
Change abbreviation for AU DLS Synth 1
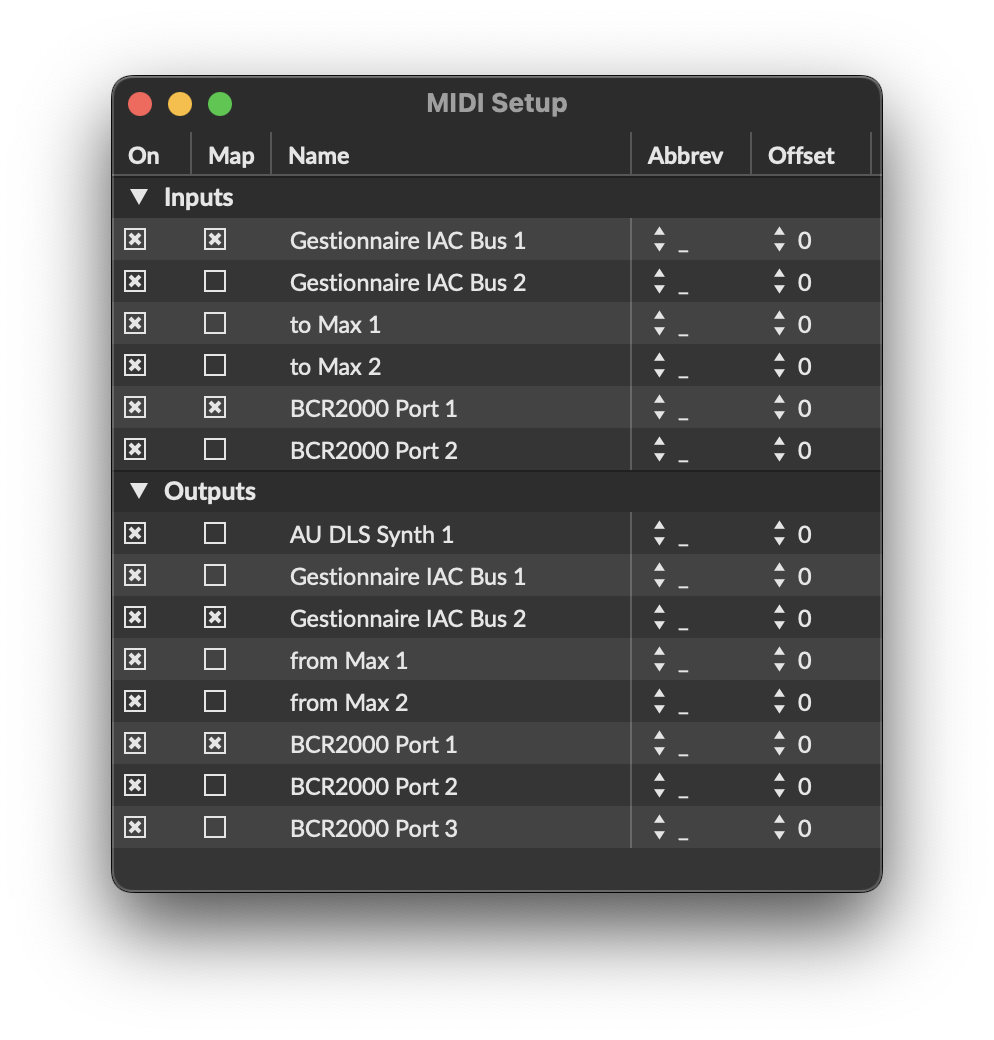(x=659, y=533)
